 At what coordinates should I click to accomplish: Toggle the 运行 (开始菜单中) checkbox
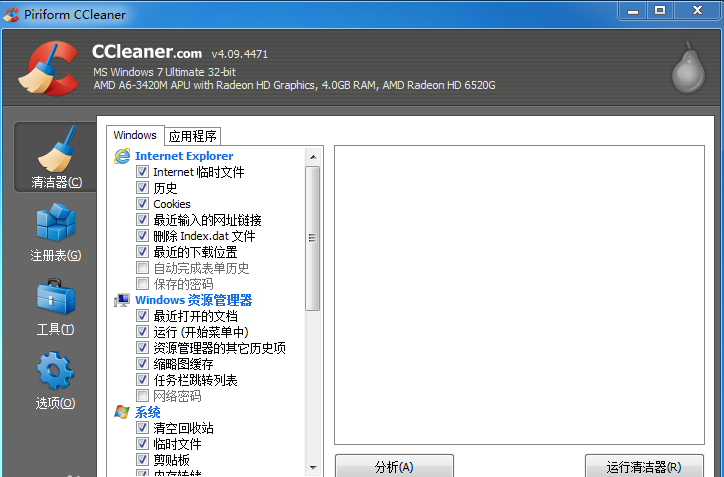[x=142, y=332]
